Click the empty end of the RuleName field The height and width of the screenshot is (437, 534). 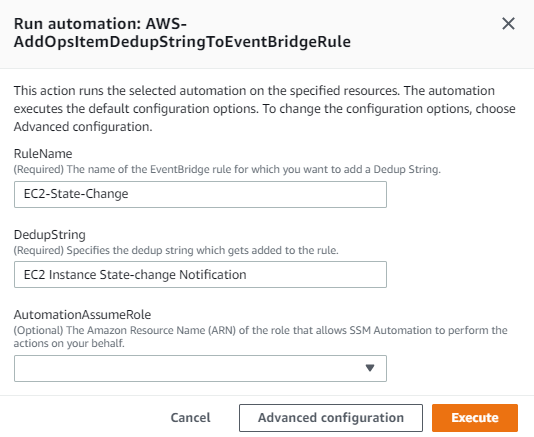click(x=257, y=194)
